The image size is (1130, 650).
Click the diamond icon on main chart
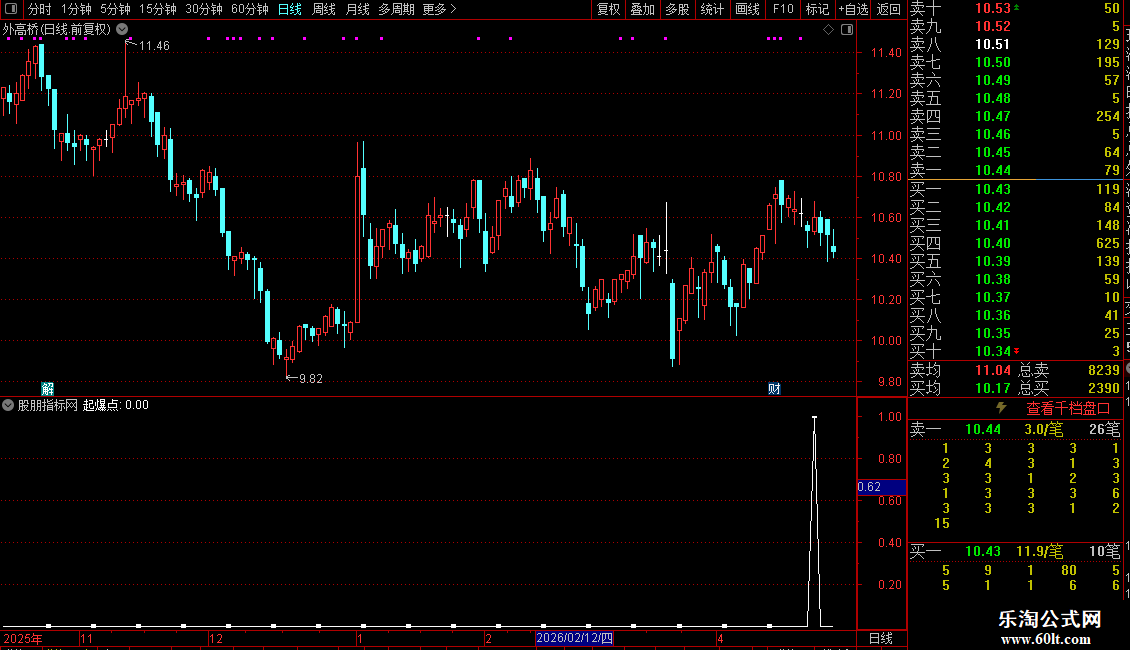[828, 30]
